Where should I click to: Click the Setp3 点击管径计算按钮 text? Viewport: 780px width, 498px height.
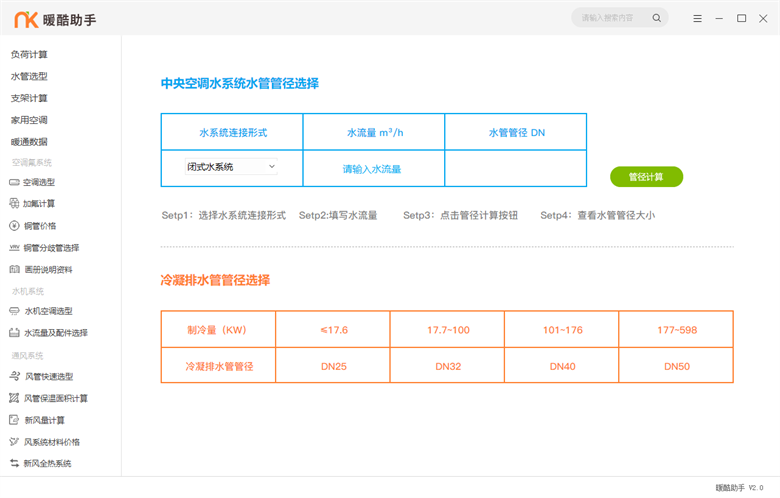pos(460,215)
